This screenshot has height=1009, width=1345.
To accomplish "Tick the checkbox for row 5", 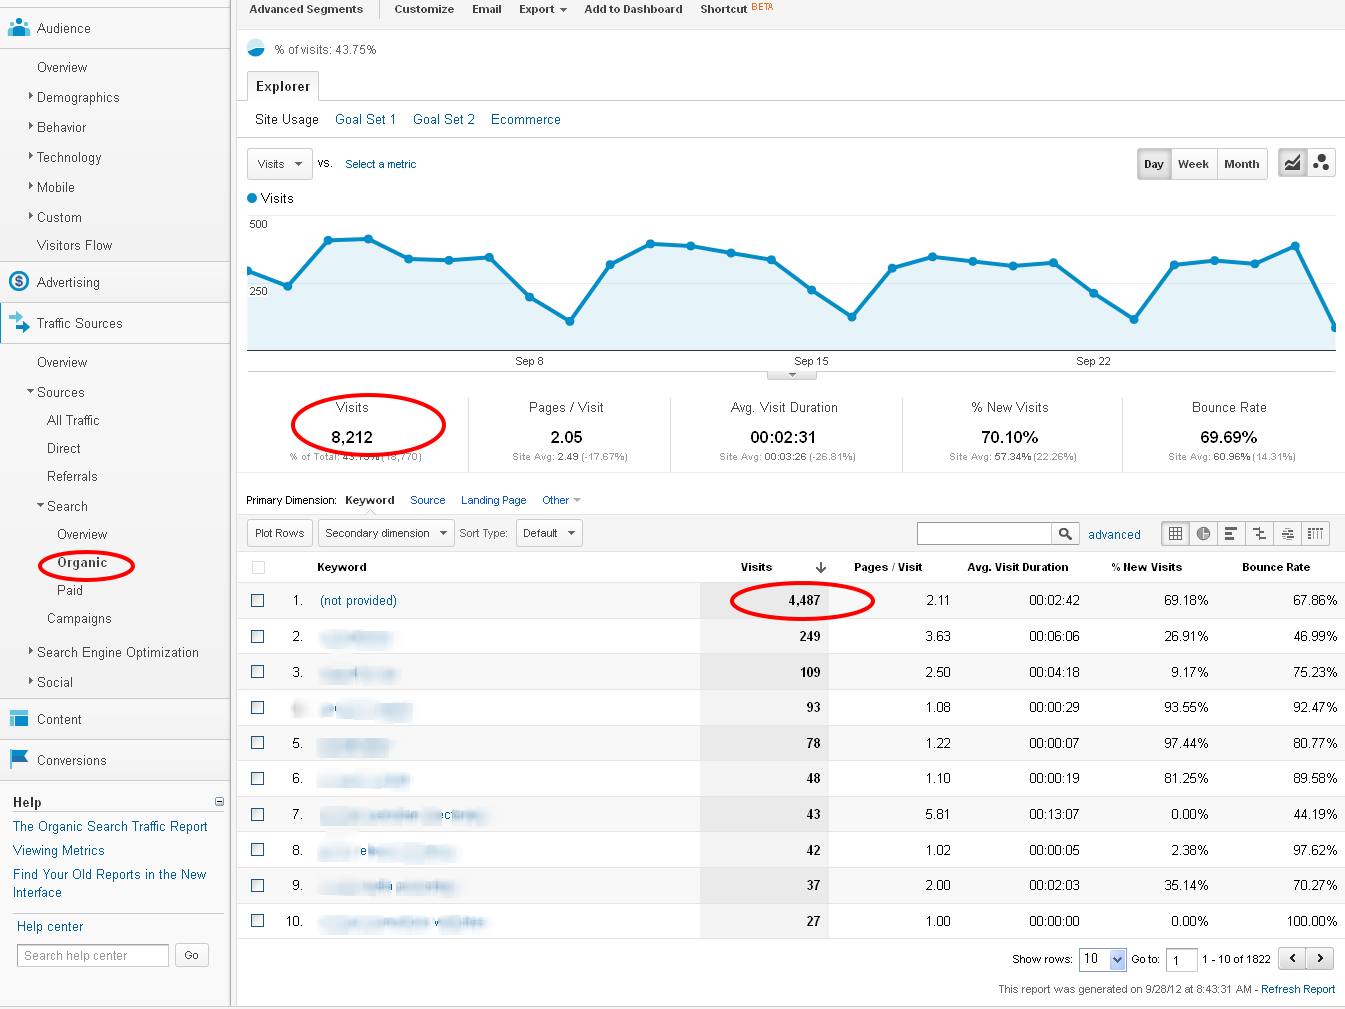I will click(258, 743).
